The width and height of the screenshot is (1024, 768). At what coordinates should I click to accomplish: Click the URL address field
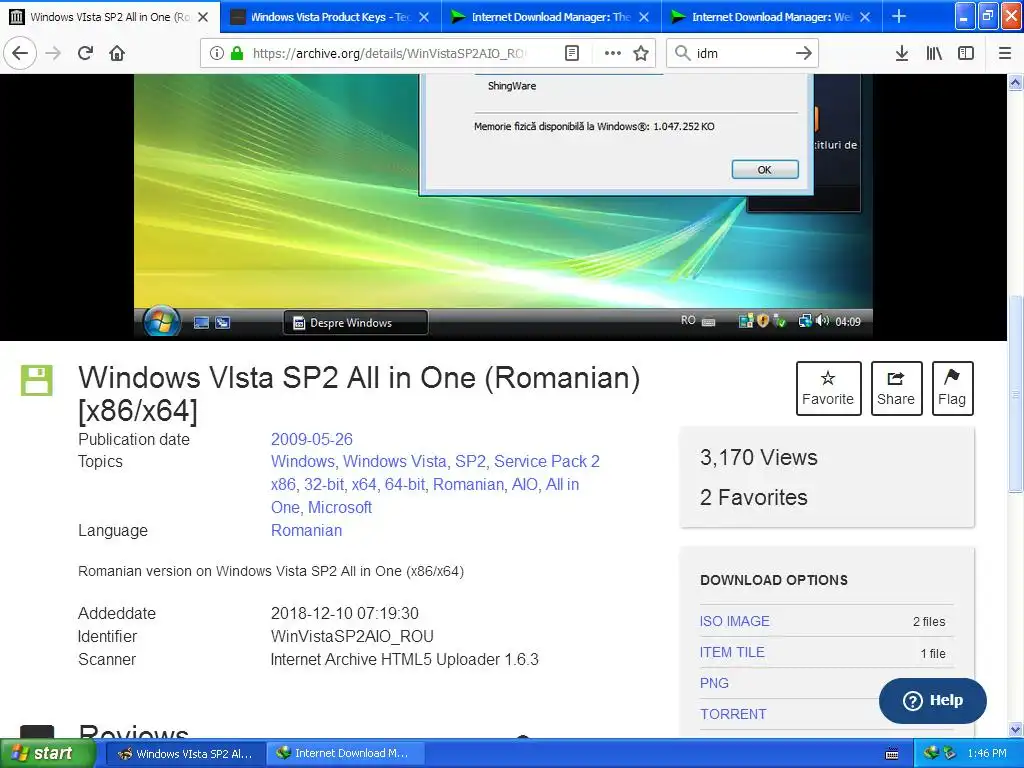pyautogui.click(x=389, y=53)
